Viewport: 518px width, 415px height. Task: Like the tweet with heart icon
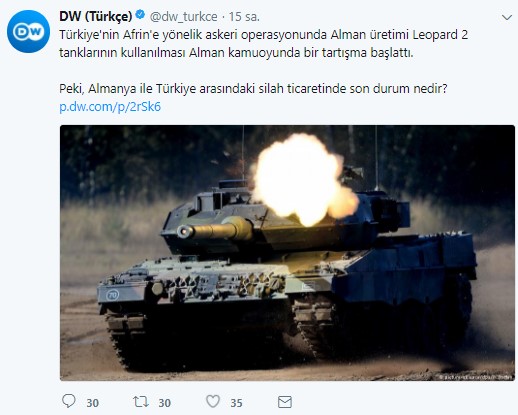coord(213,401)
